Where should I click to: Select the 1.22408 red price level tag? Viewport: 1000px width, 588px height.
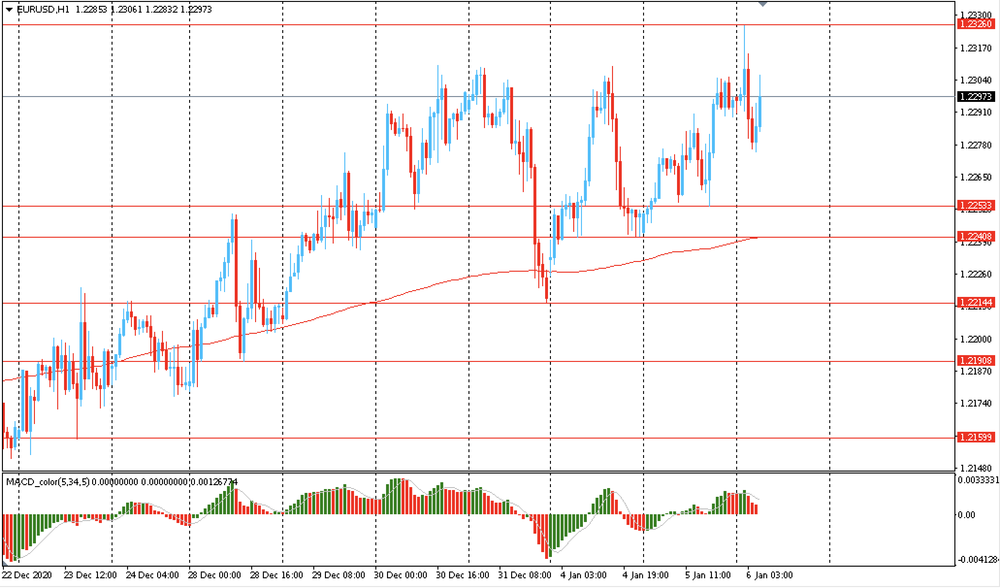click(x=976, y=237)
